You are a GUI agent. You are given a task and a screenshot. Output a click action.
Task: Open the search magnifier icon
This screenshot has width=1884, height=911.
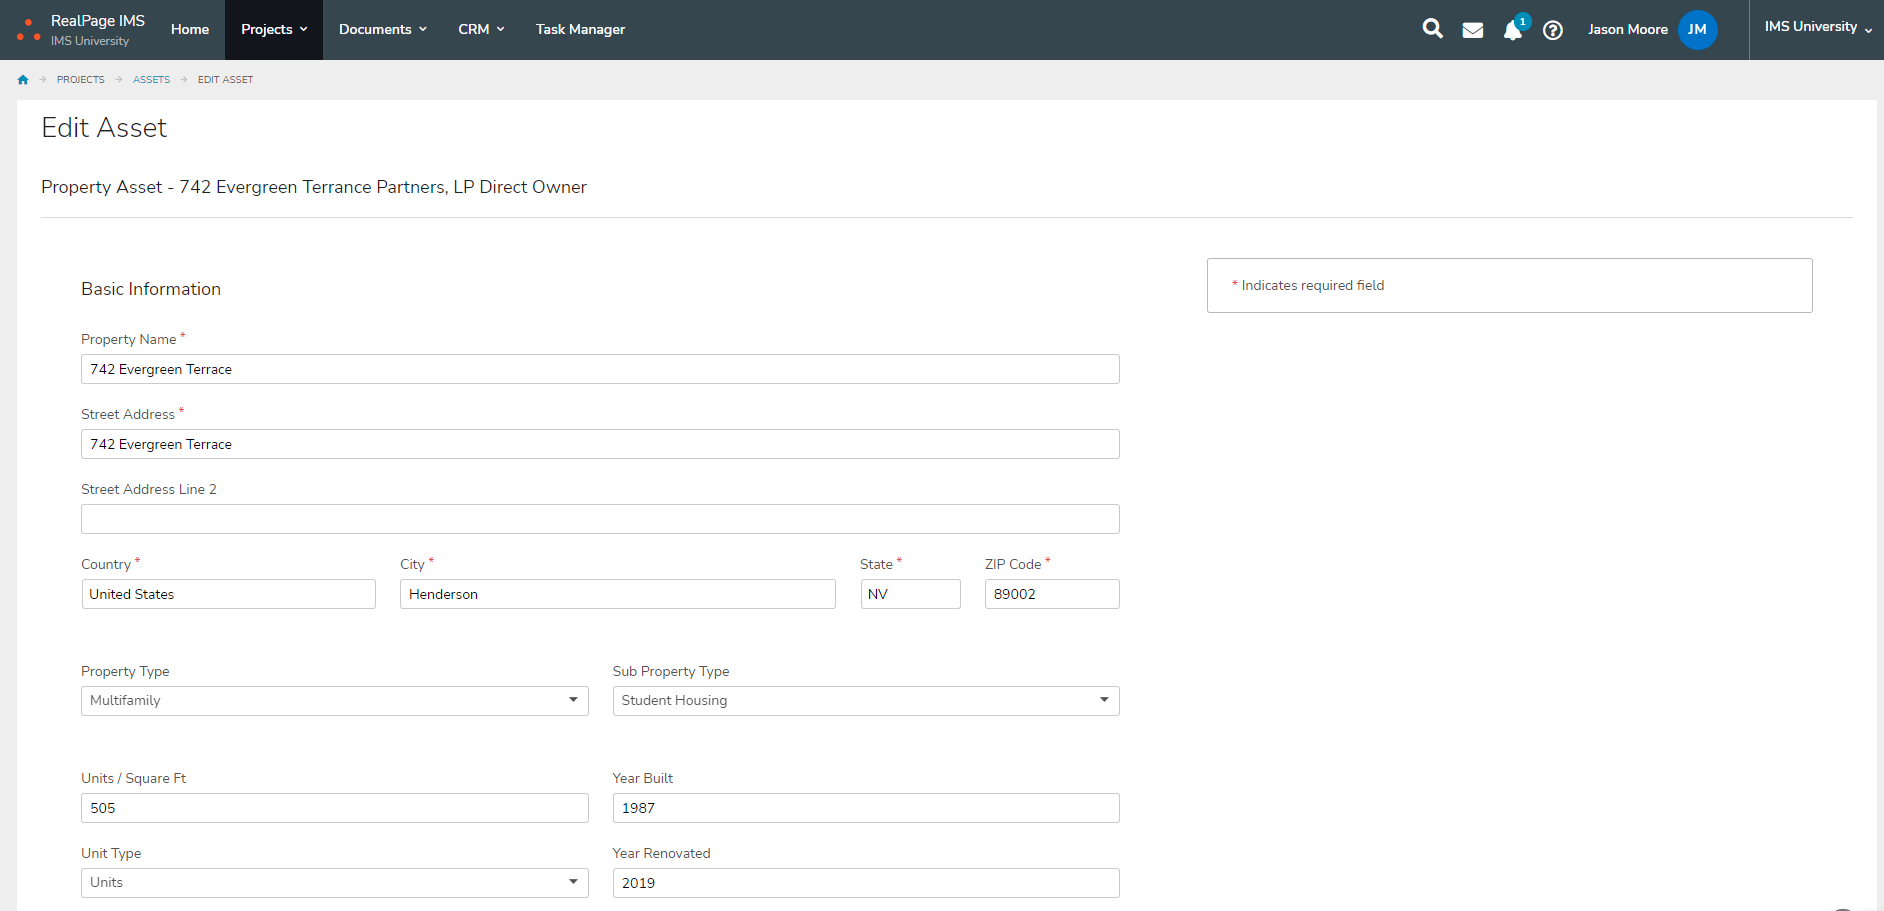click(x=1432, y=29)
